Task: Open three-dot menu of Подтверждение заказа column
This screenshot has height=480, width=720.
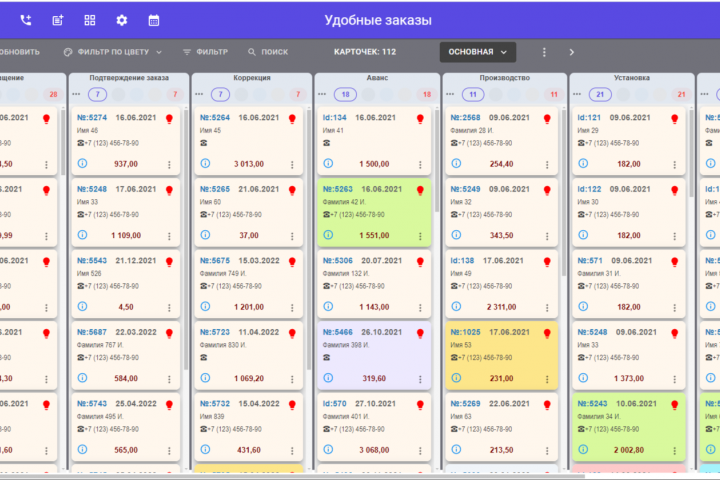Action: [76, 94]
